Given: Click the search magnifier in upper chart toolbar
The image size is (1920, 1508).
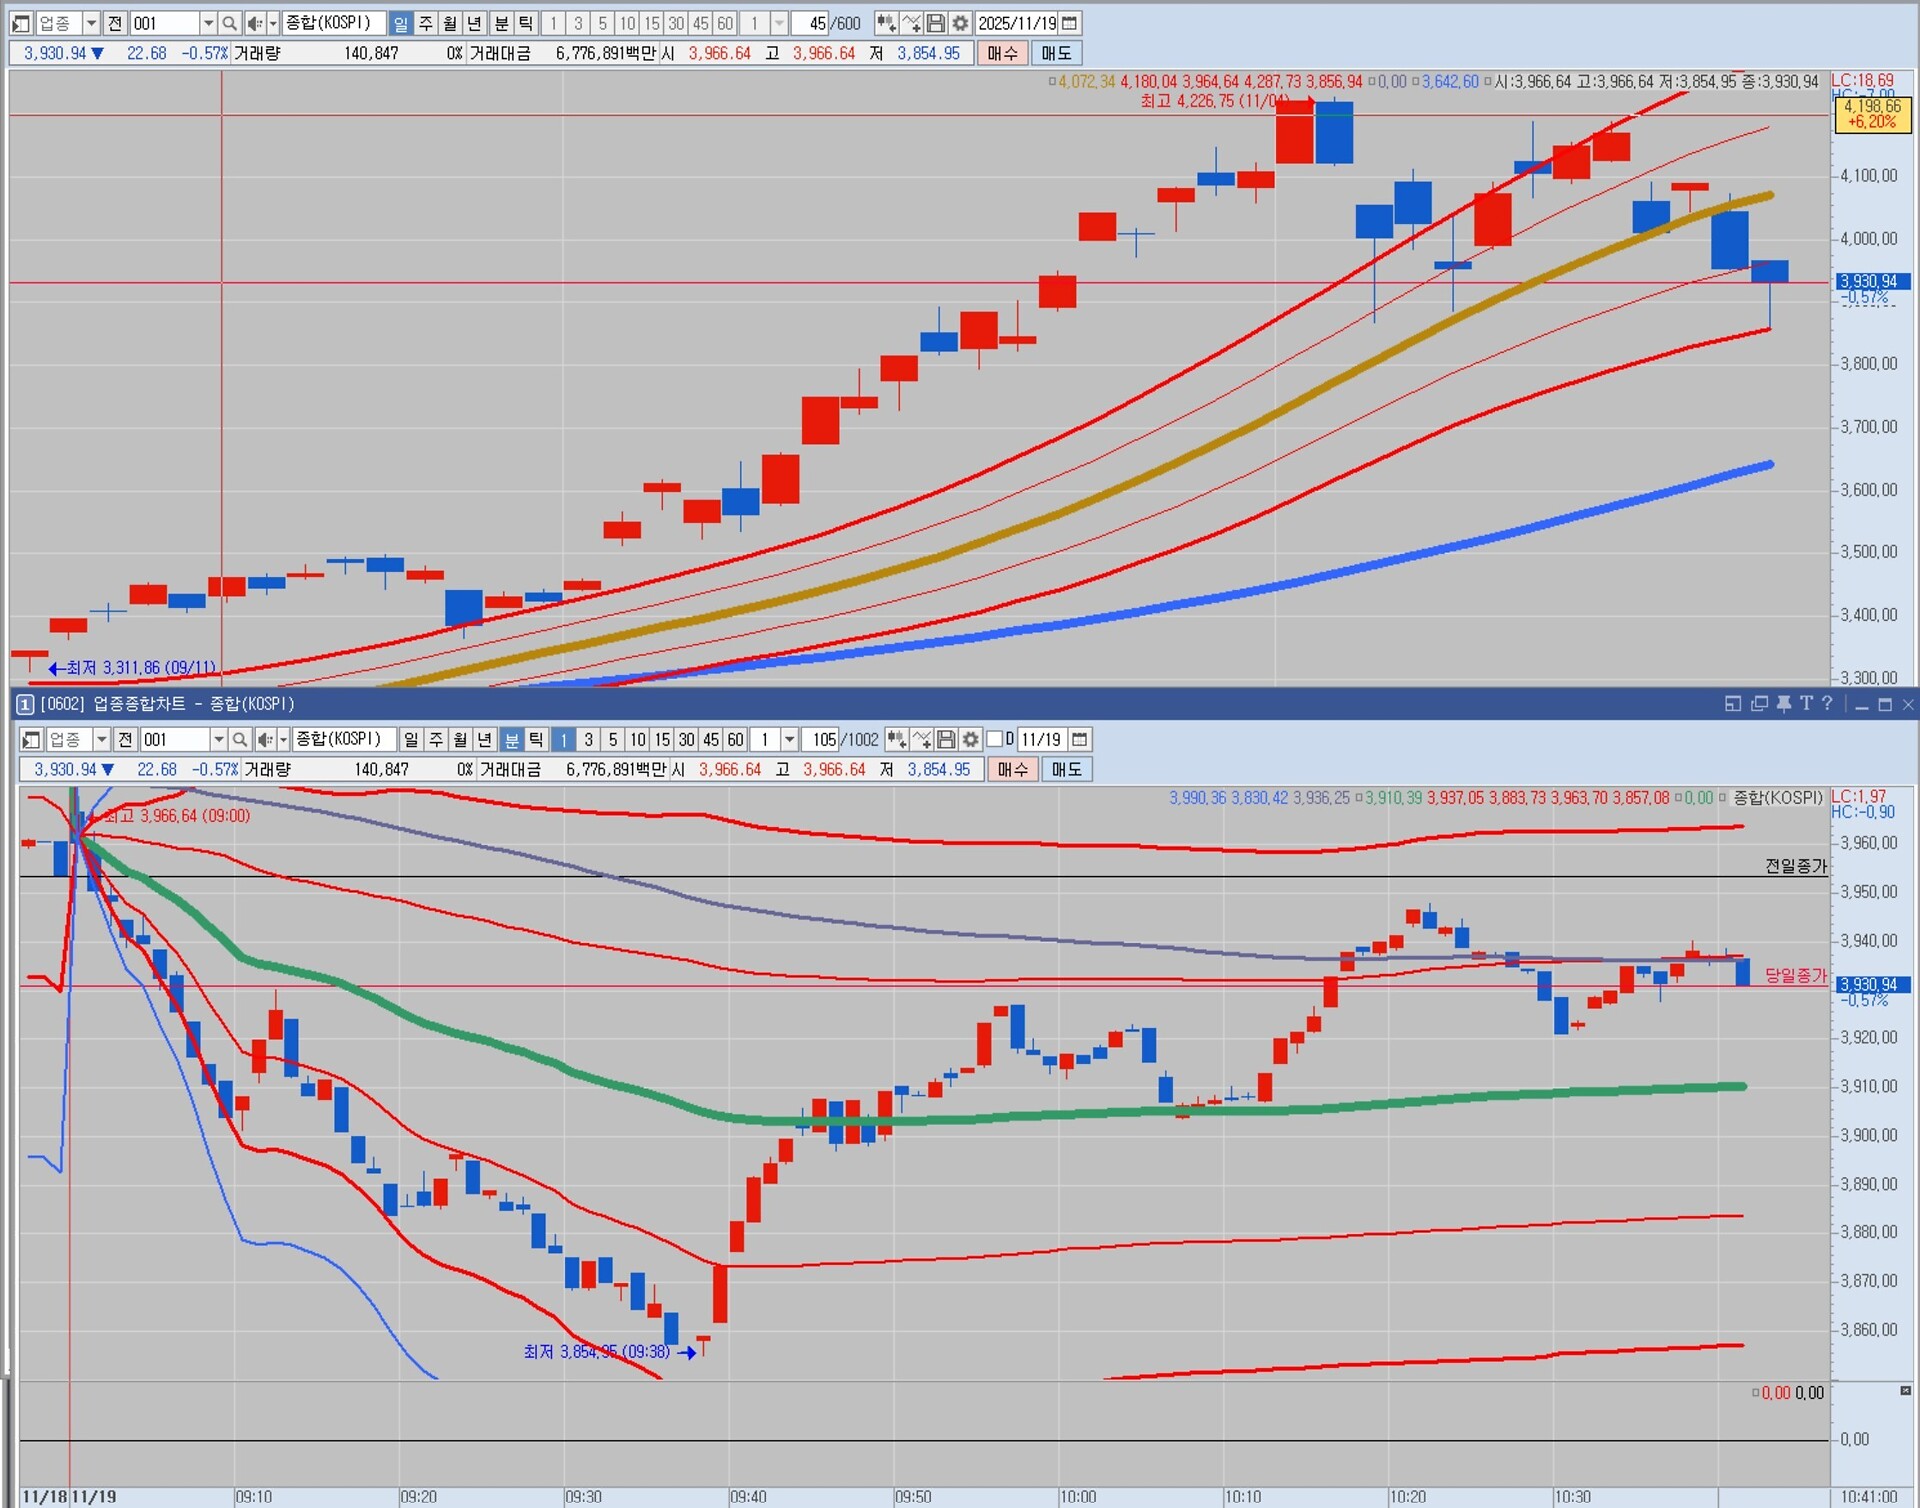Looking at the screenshot, I should pyautogui.click(x=229, y=23).
